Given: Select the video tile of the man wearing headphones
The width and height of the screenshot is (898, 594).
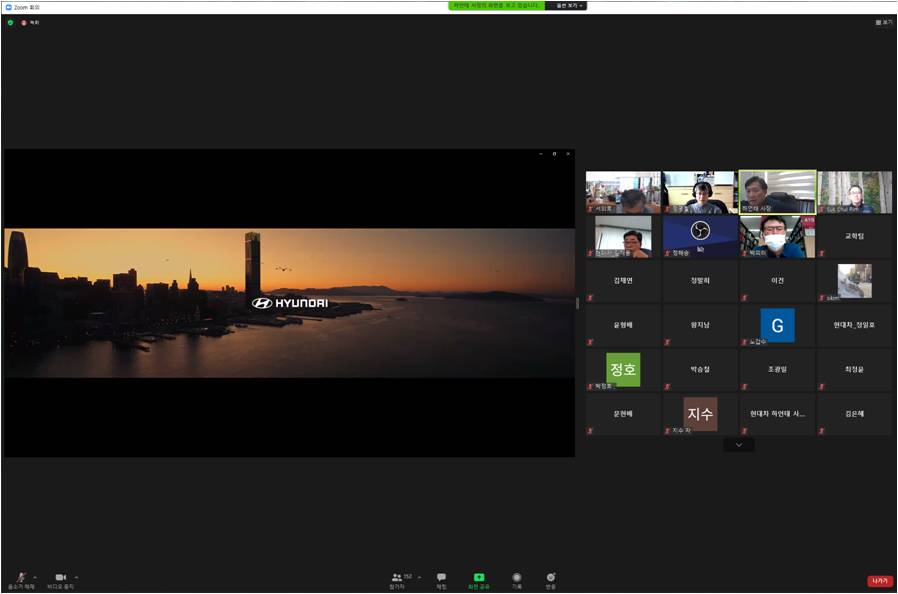Looking at the screenshot, I should point(700,192).
